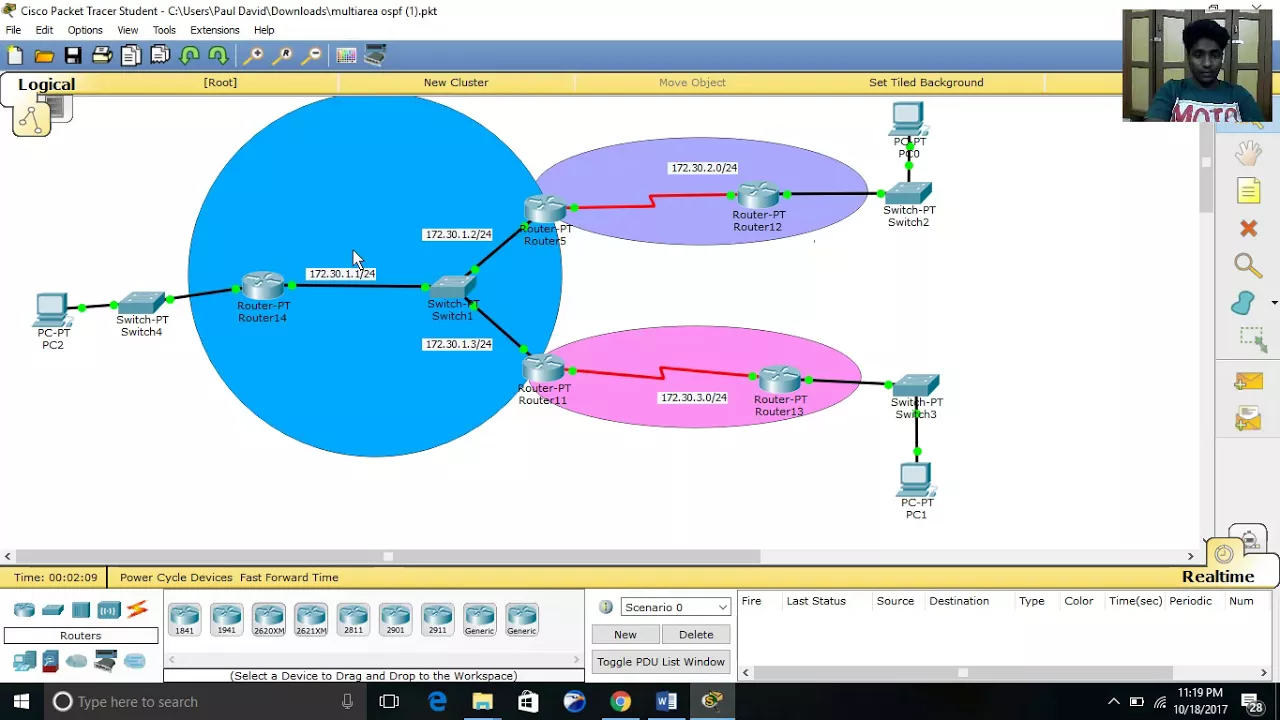Select the Draw Polygon shape tool
The image size is (1280, 720).
click(x=1243, y=303)
